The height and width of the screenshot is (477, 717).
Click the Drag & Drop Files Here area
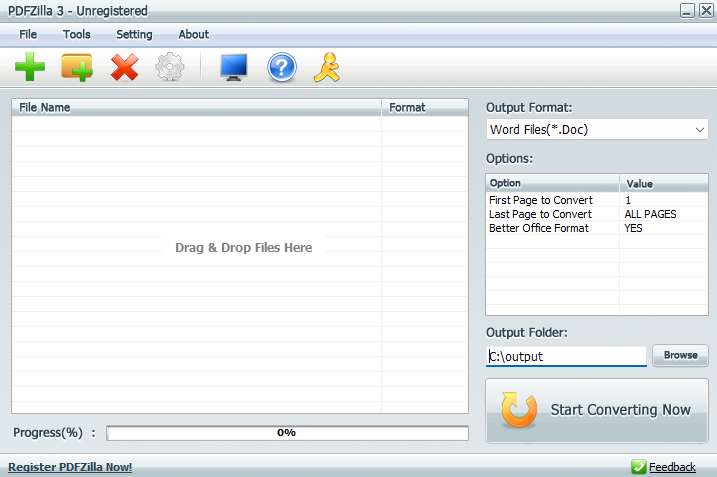(243, 247)
